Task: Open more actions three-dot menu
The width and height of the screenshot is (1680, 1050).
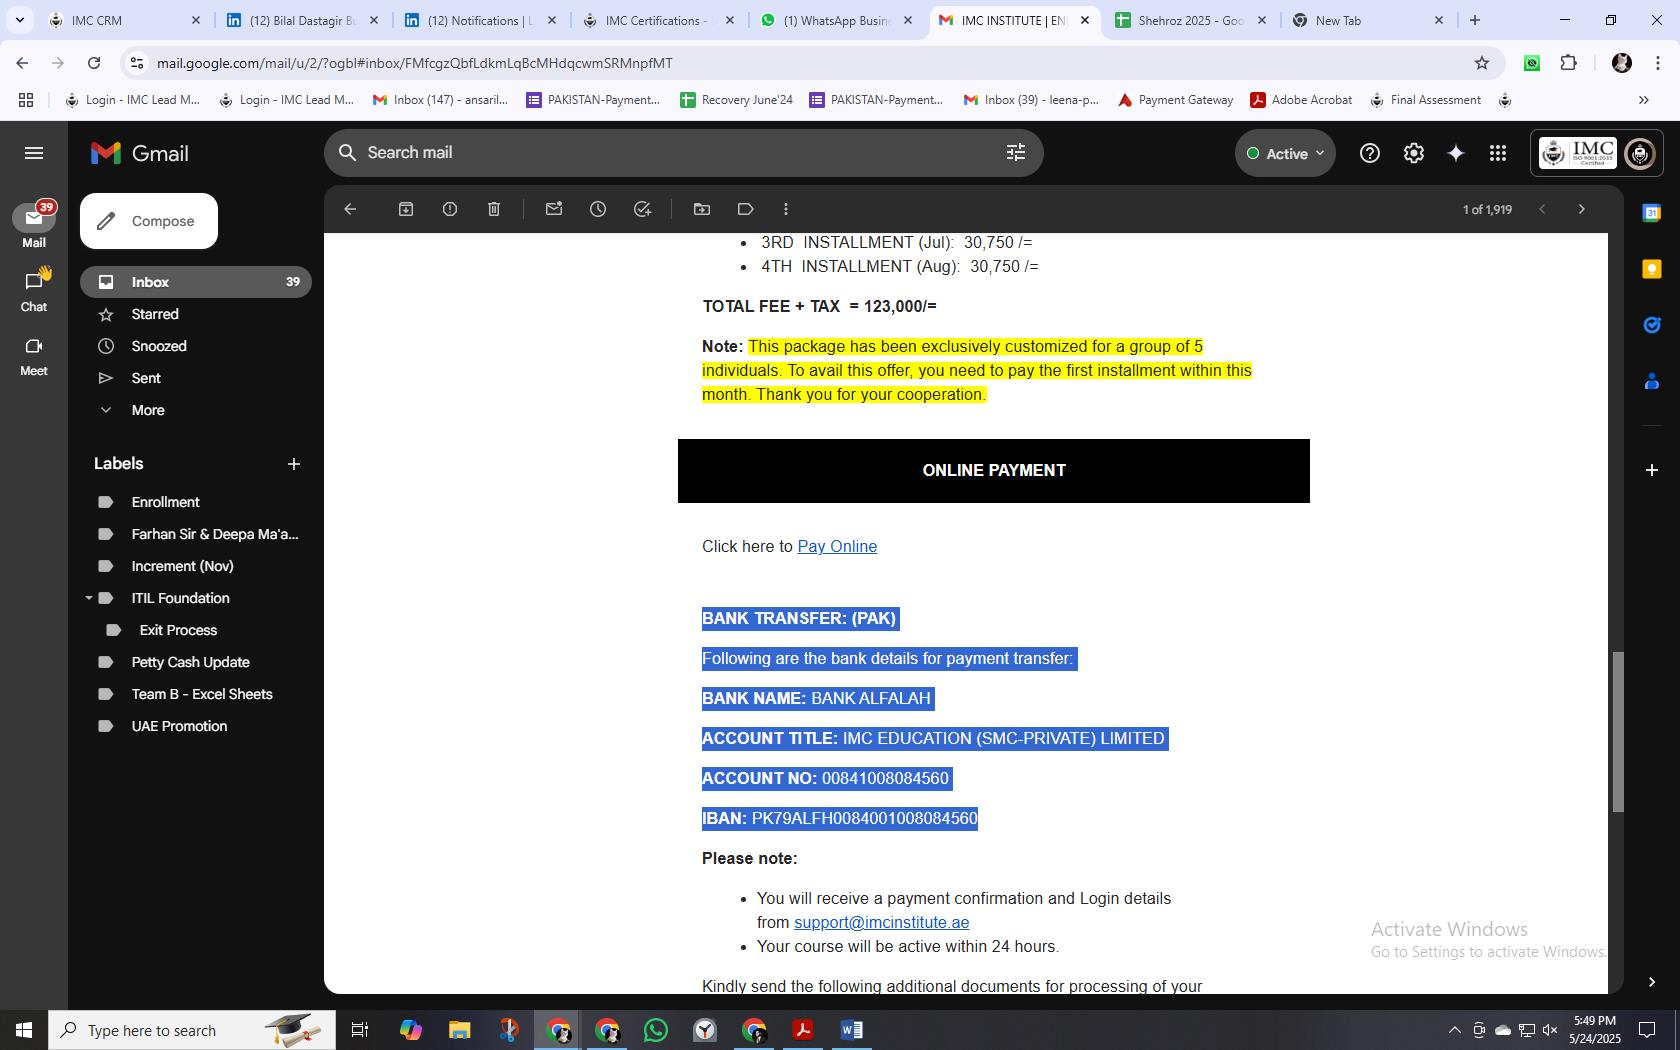Action: (x=786, y=209)
